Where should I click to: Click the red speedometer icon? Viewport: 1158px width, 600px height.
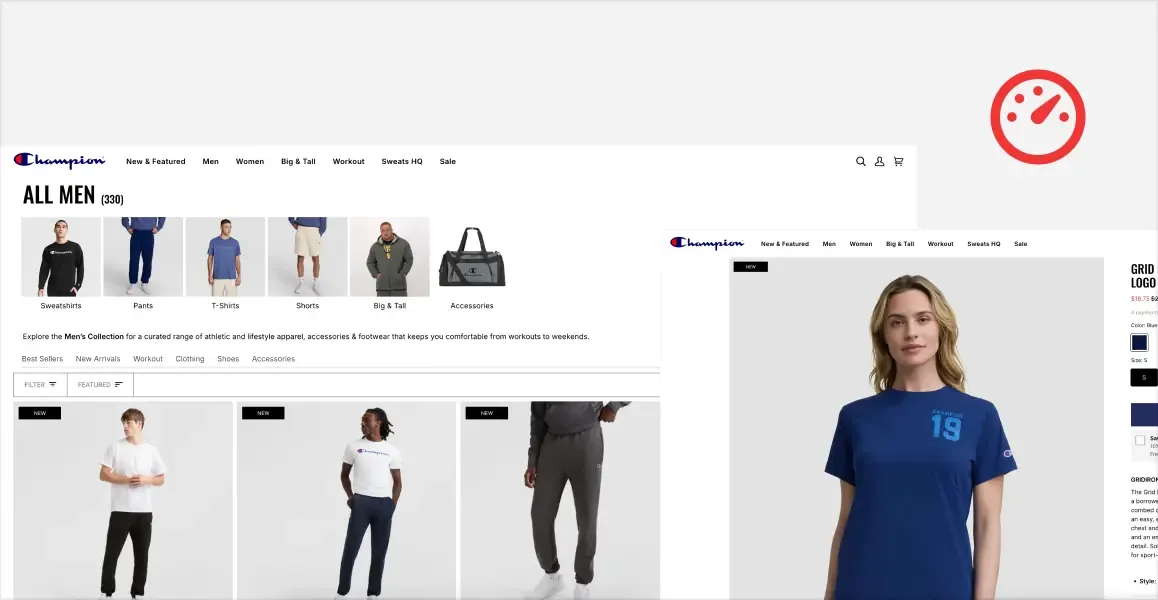[x=1038, y=117]
